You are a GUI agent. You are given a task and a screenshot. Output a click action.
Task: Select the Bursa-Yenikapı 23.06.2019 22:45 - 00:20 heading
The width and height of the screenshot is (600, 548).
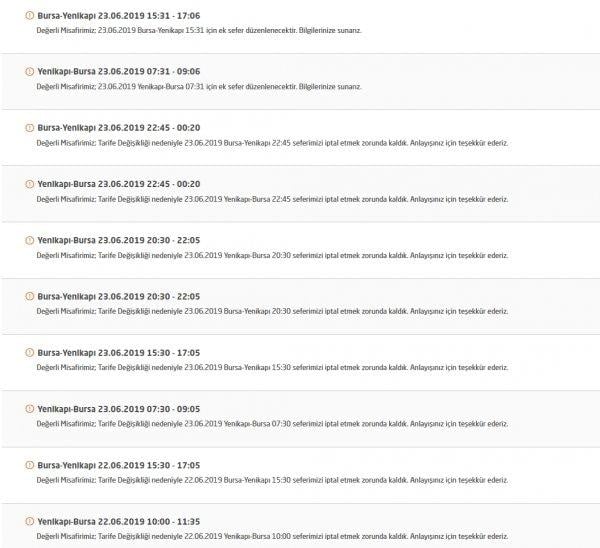click(118, 128)
